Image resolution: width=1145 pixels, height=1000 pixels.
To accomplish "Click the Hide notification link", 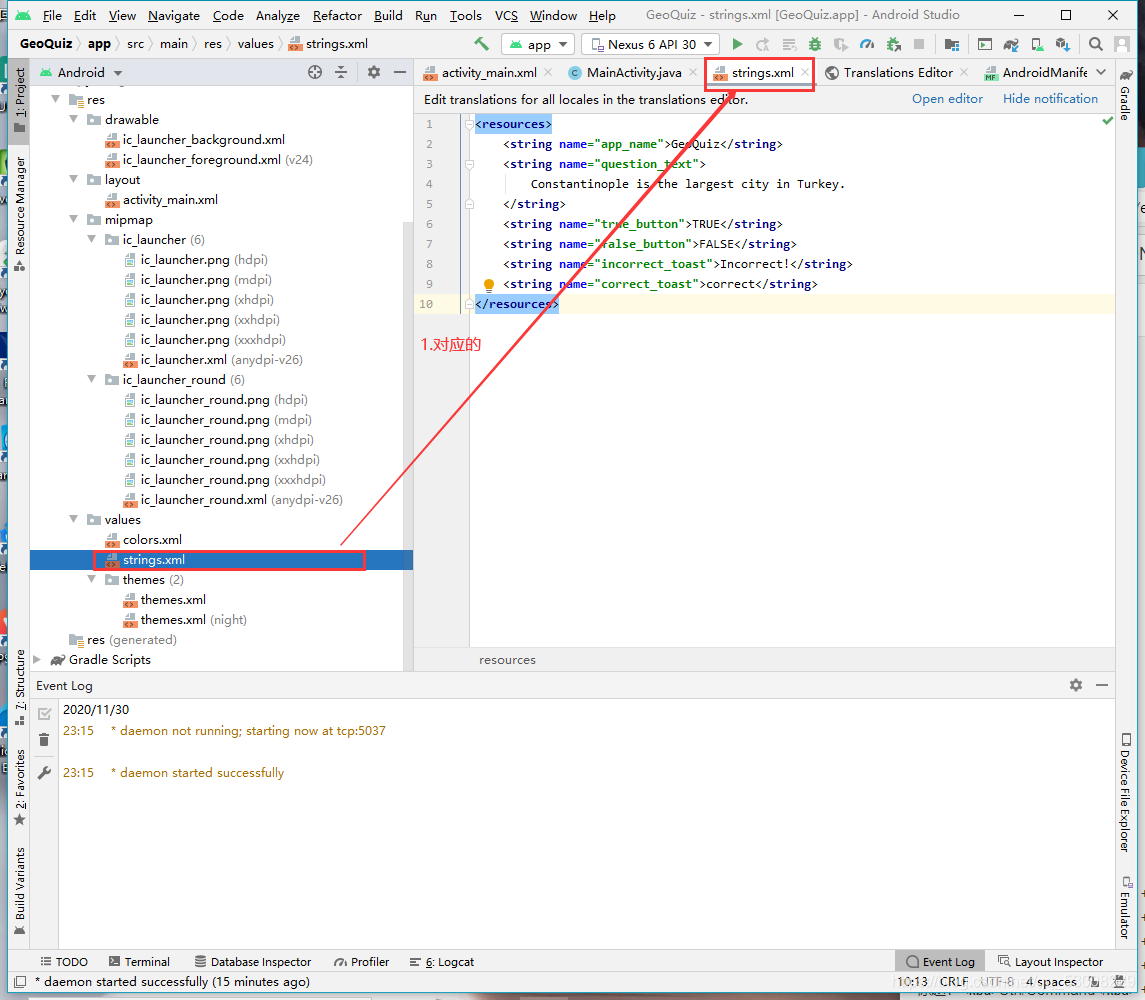I will point(1050,99).
